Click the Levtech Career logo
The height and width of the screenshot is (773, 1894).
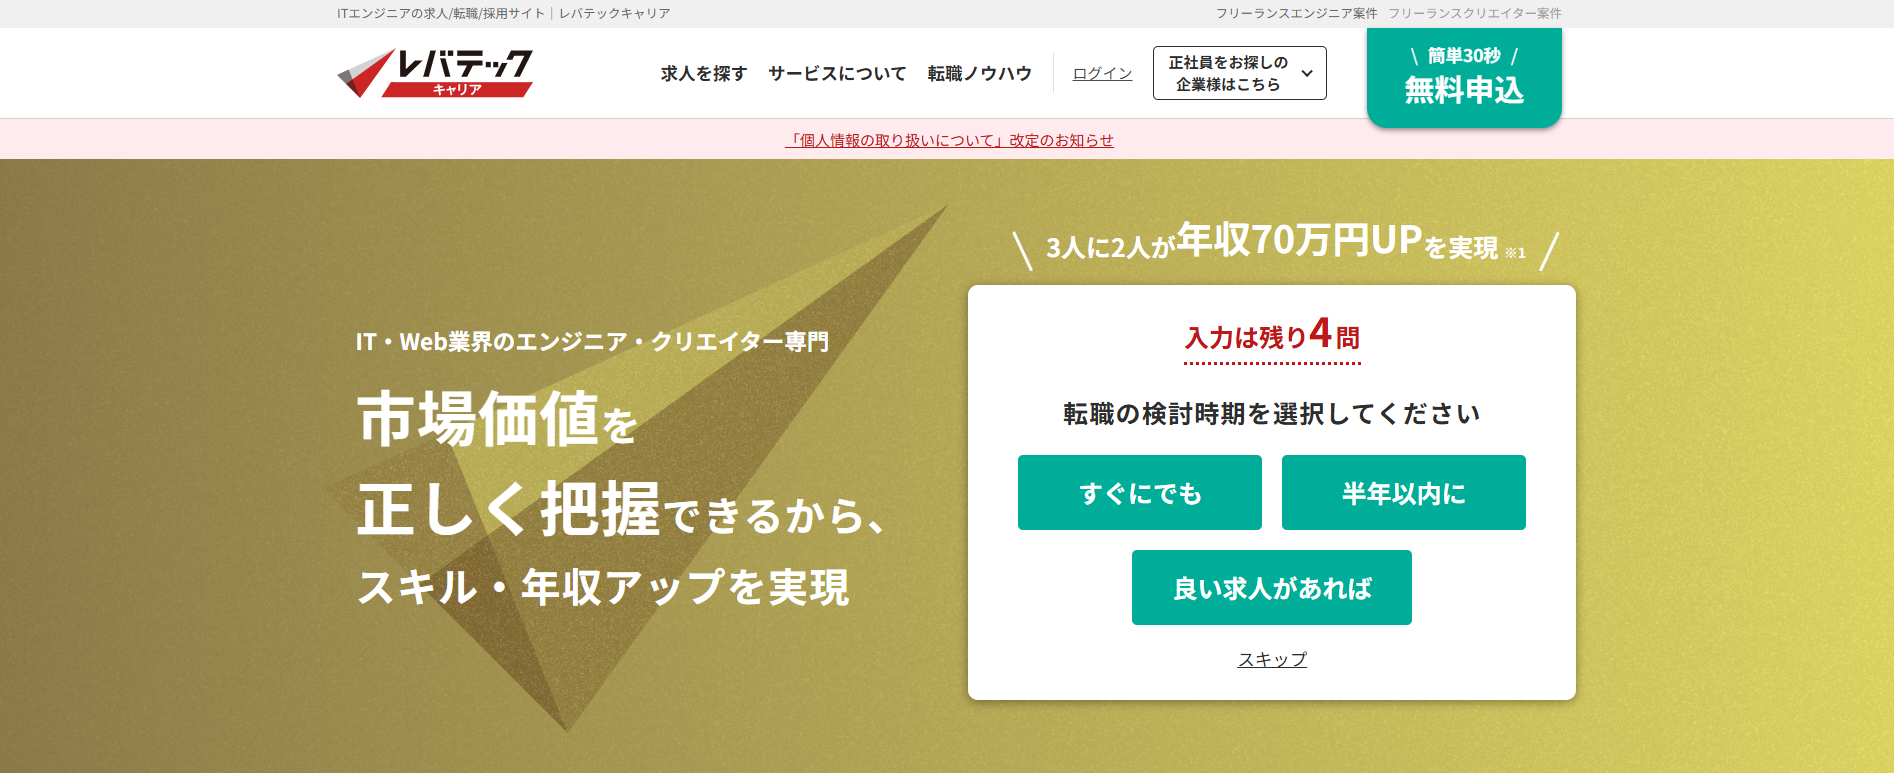pyautogui.click(x=435, y=73)
